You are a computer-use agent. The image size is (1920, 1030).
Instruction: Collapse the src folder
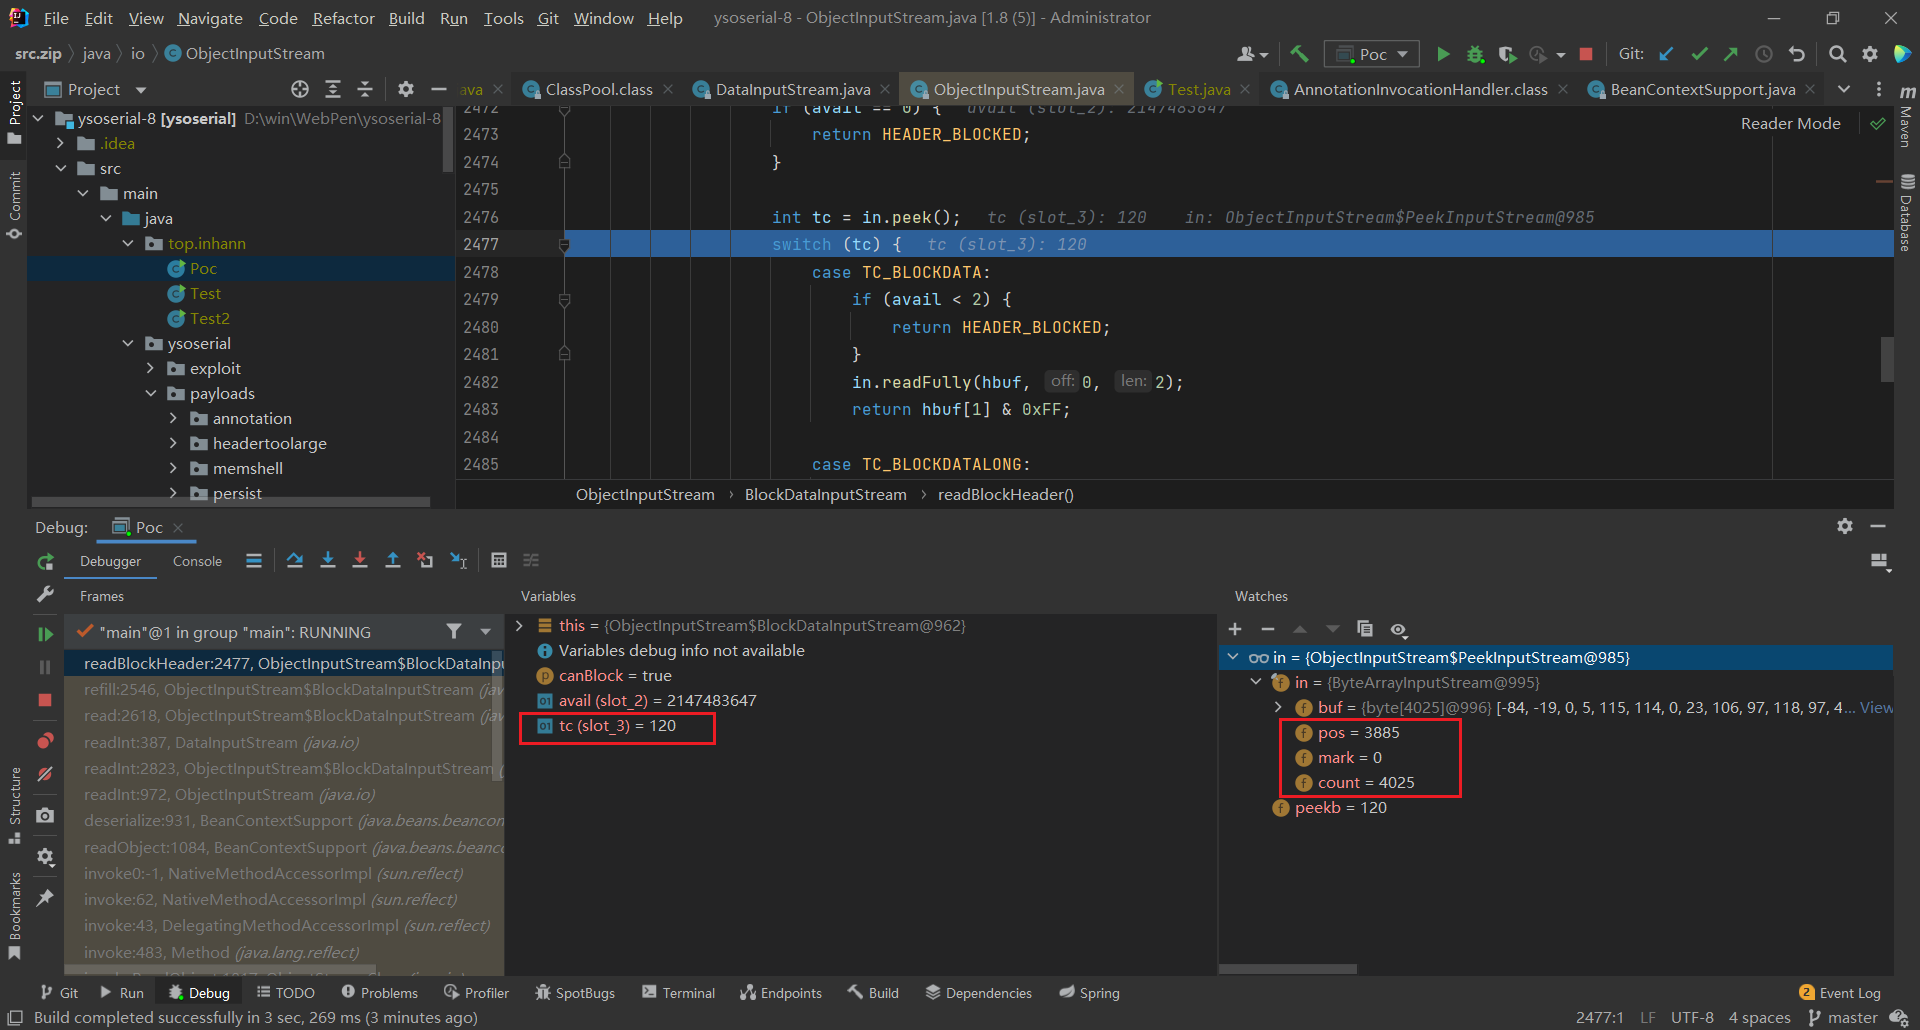pos(61,168)
